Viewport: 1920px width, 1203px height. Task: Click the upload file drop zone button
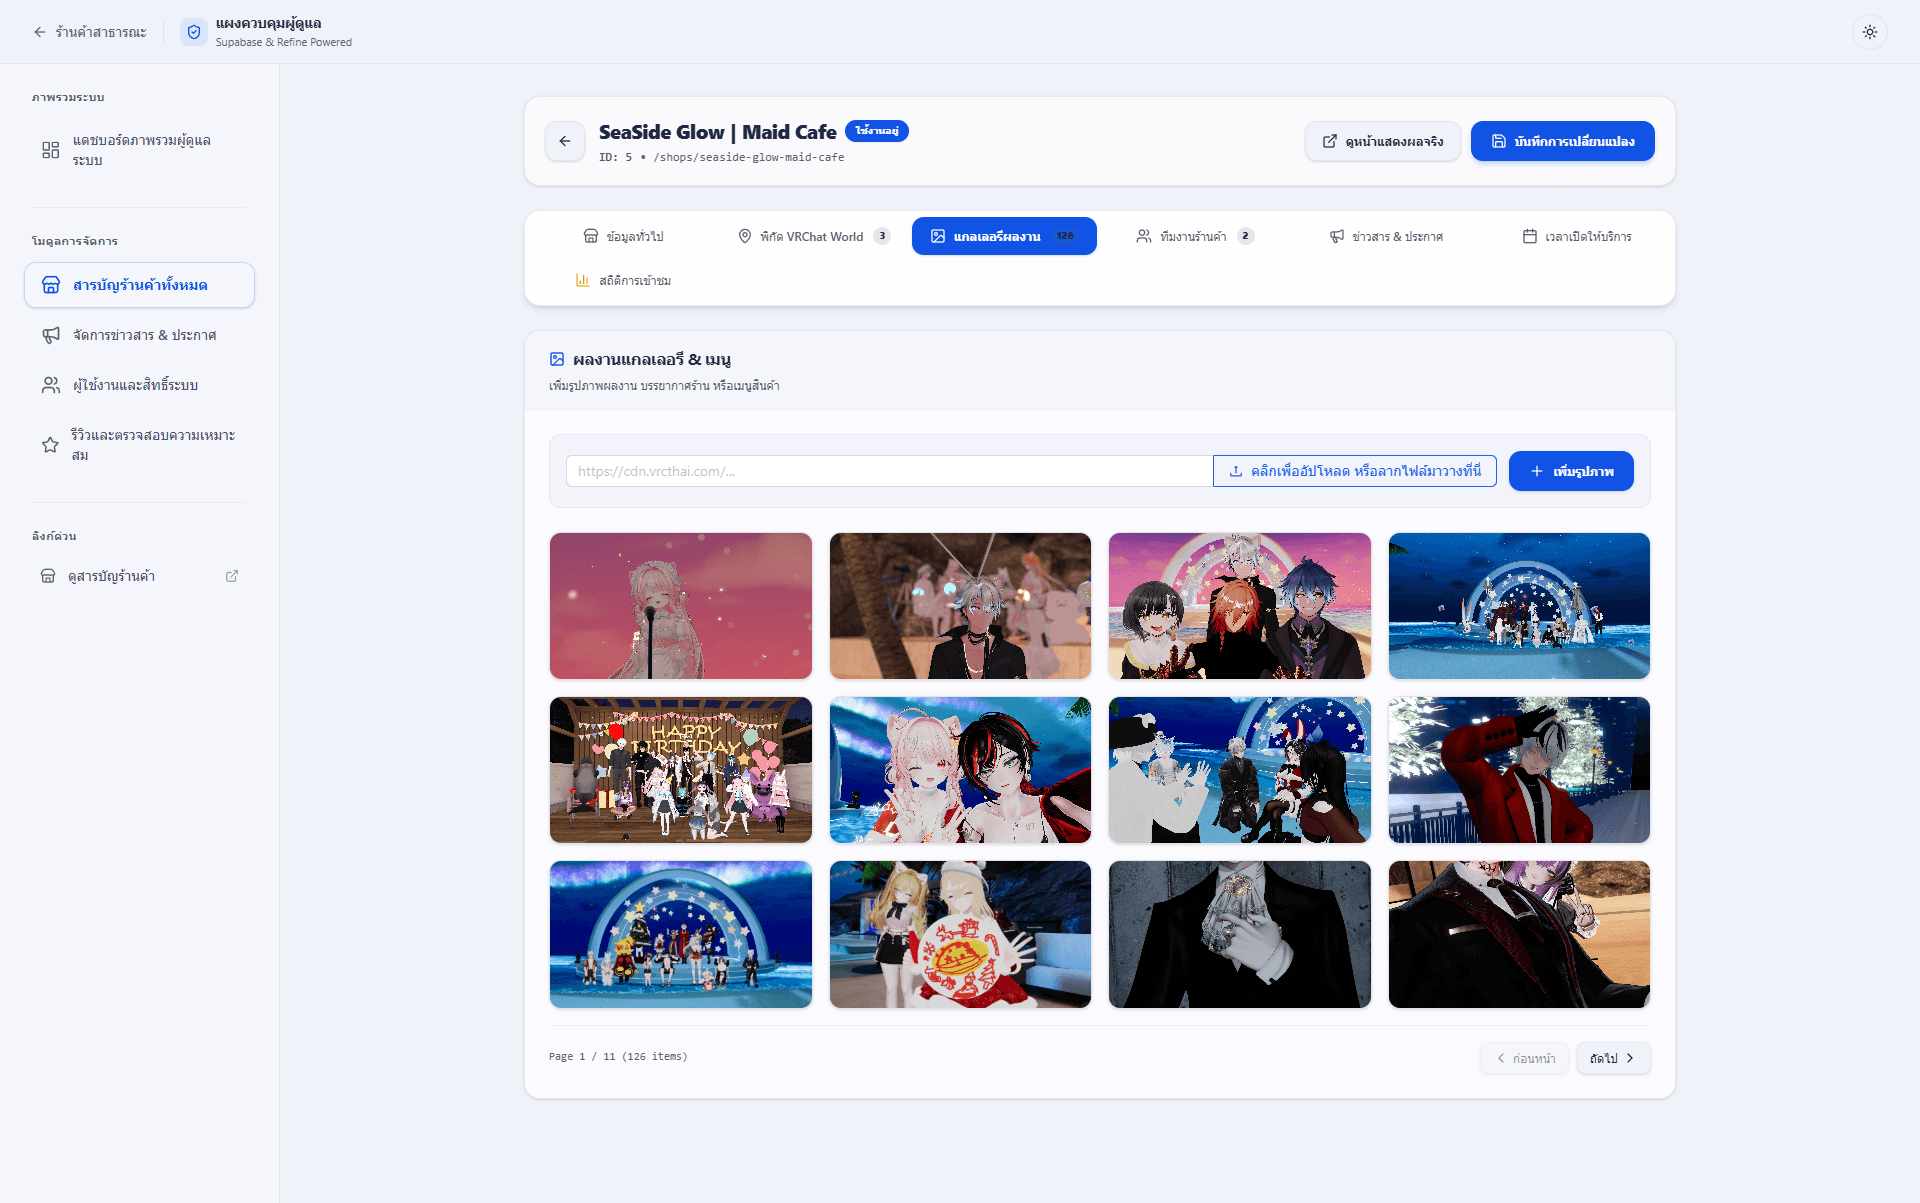tap(1355, 471)
